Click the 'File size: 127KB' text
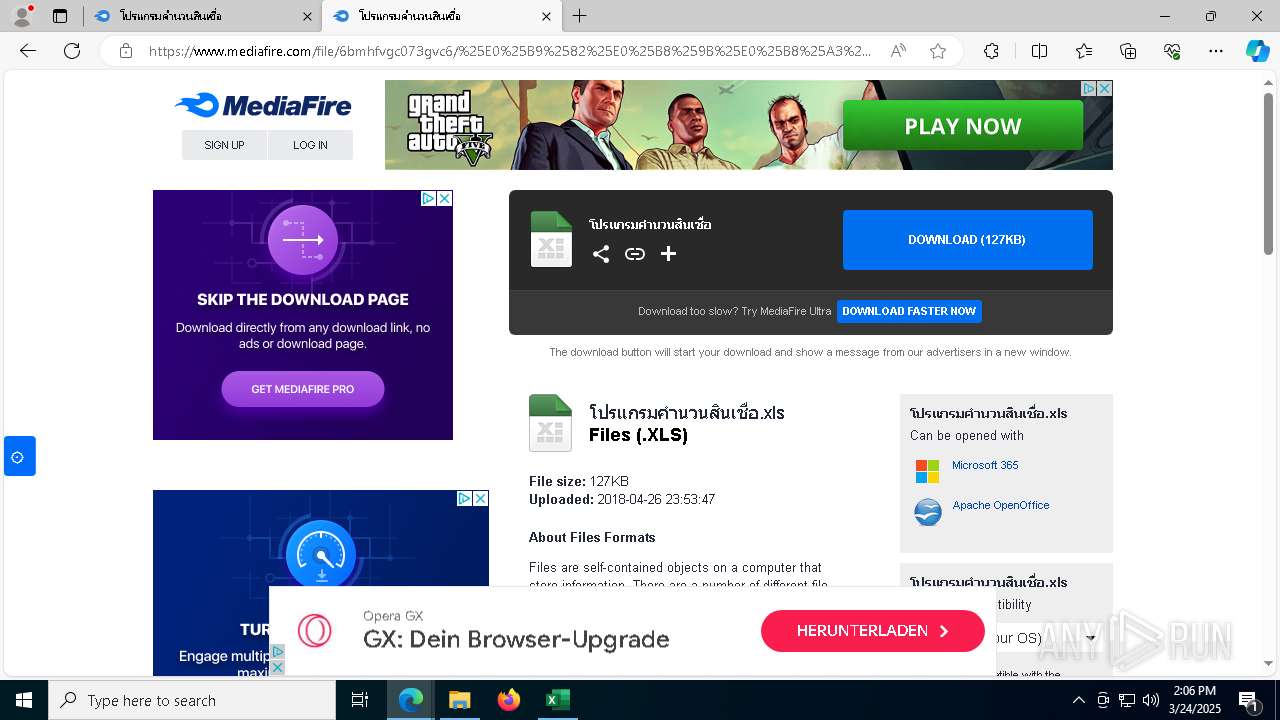 click(x=579, y=481)
